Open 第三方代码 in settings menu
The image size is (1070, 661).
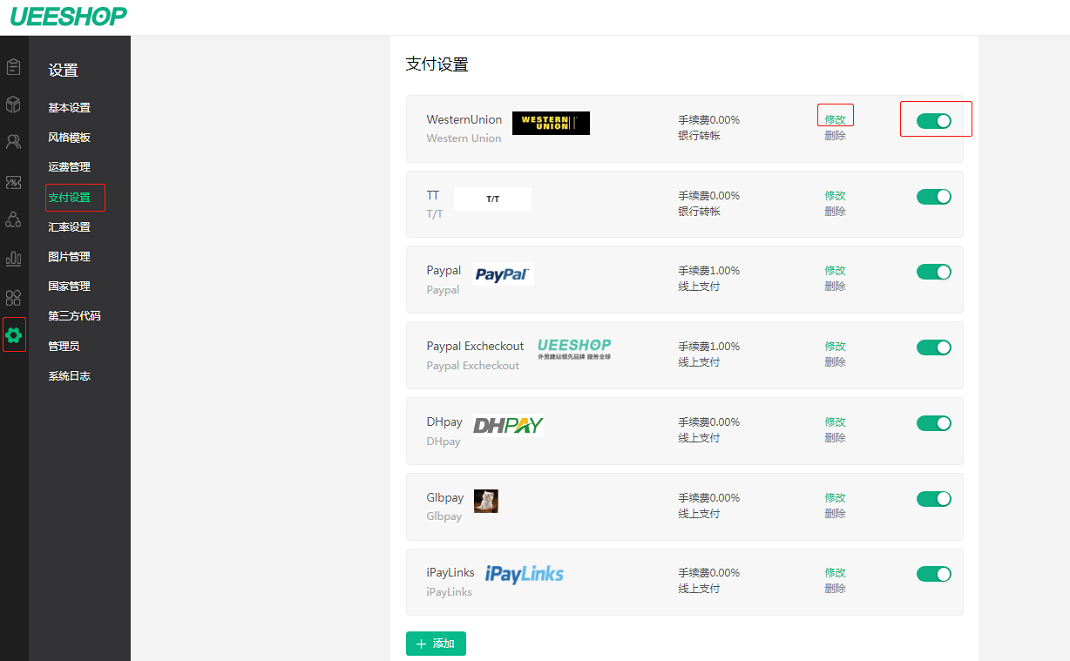click(74, 316)
